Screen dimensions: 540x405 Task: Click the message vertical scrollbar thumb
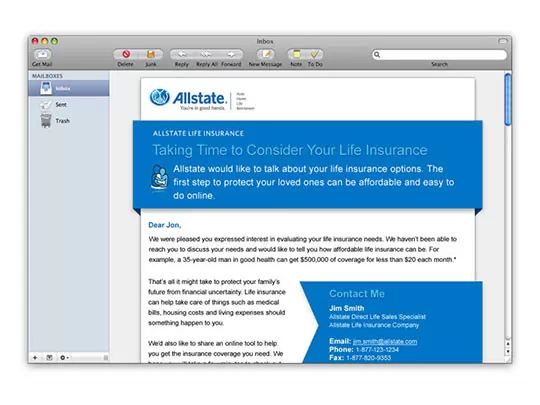click(x=508, y=99)
